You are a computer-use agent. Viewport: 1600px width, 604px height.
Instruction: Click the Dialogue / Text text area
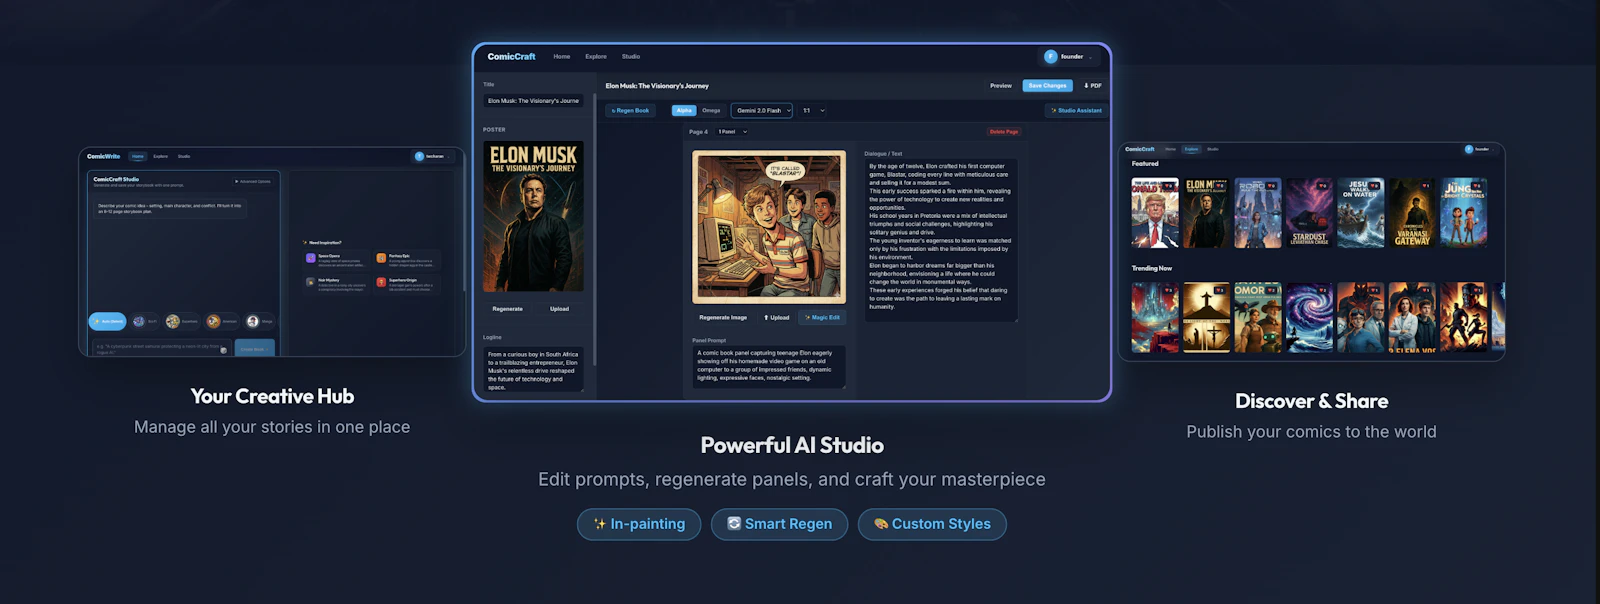click(941, 239)
